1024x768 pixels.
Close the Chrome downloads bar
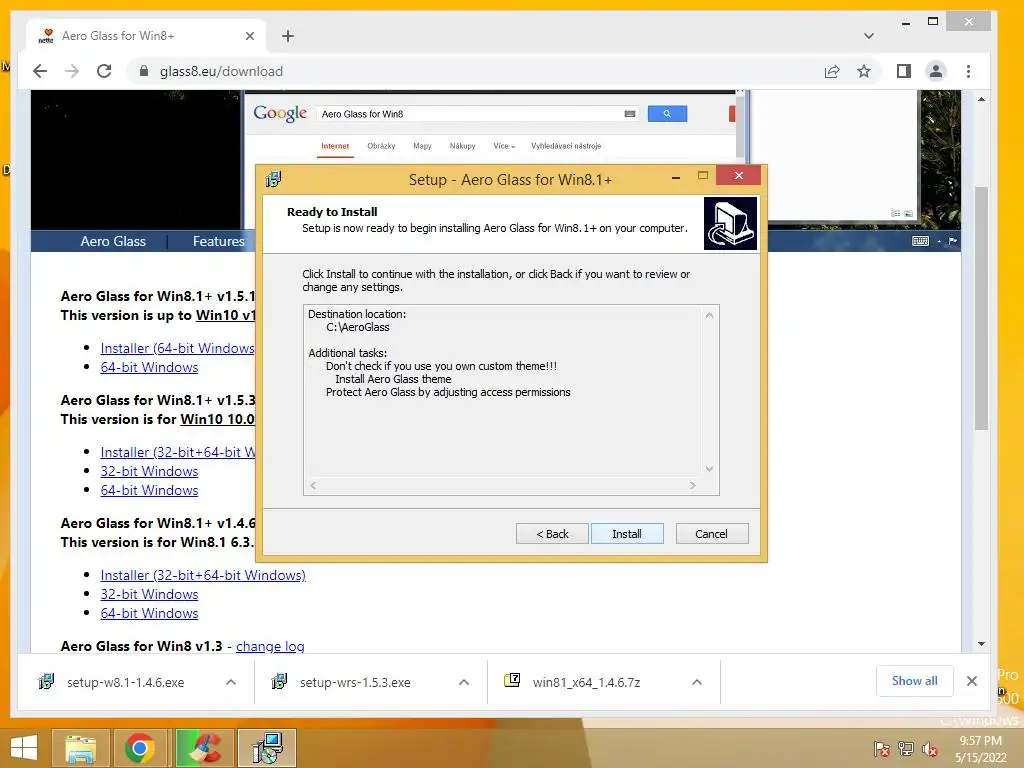pyautogui.click(x=972, y=681)
